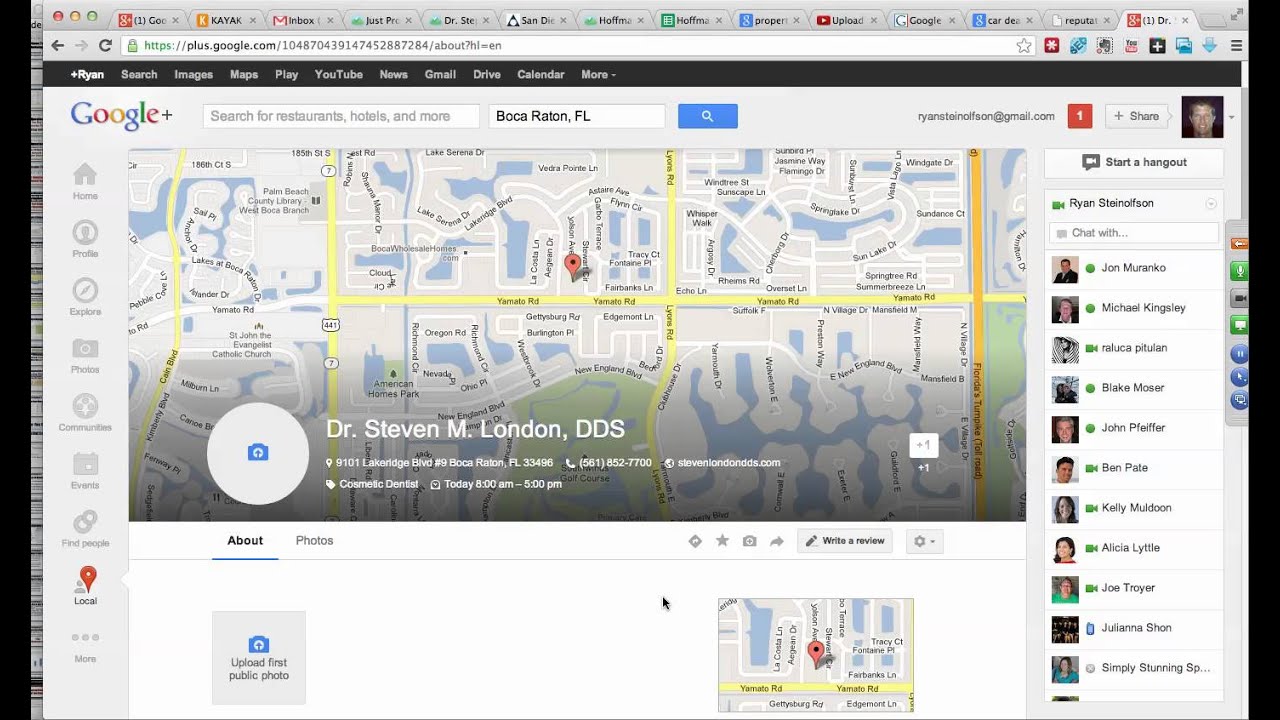Reload the page
1280x720 pixels.
point(105,45)
